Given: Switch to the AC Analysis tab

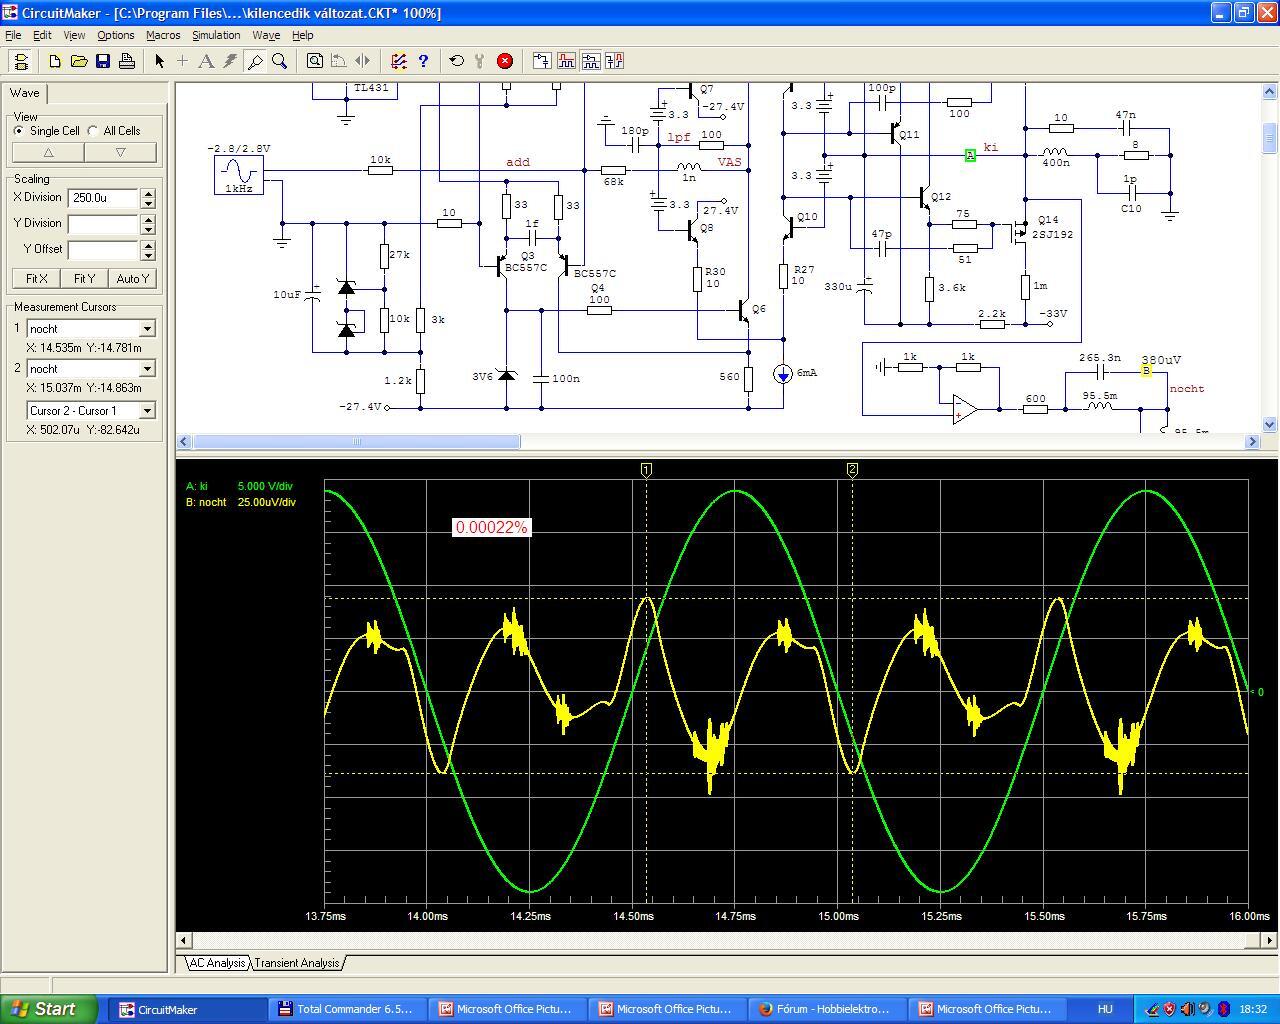Looking at the screenshot, I should [217, 963].
